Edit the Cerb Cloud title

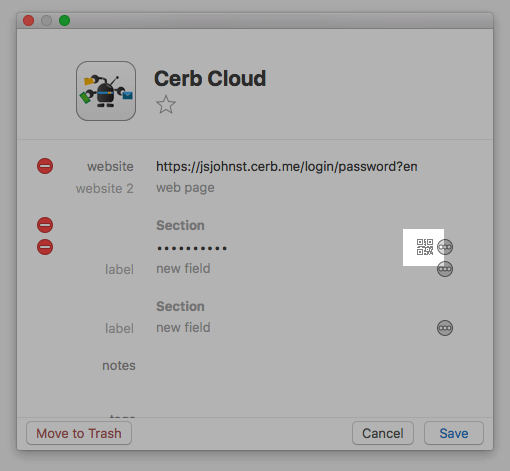[210, 79]
